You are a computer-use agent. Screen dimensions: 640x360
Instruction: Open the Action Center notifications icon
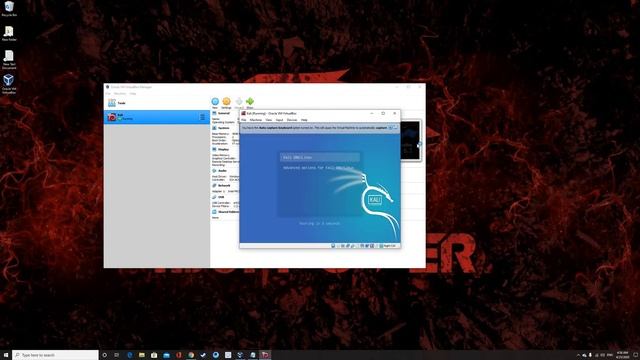tap(635, 355)
